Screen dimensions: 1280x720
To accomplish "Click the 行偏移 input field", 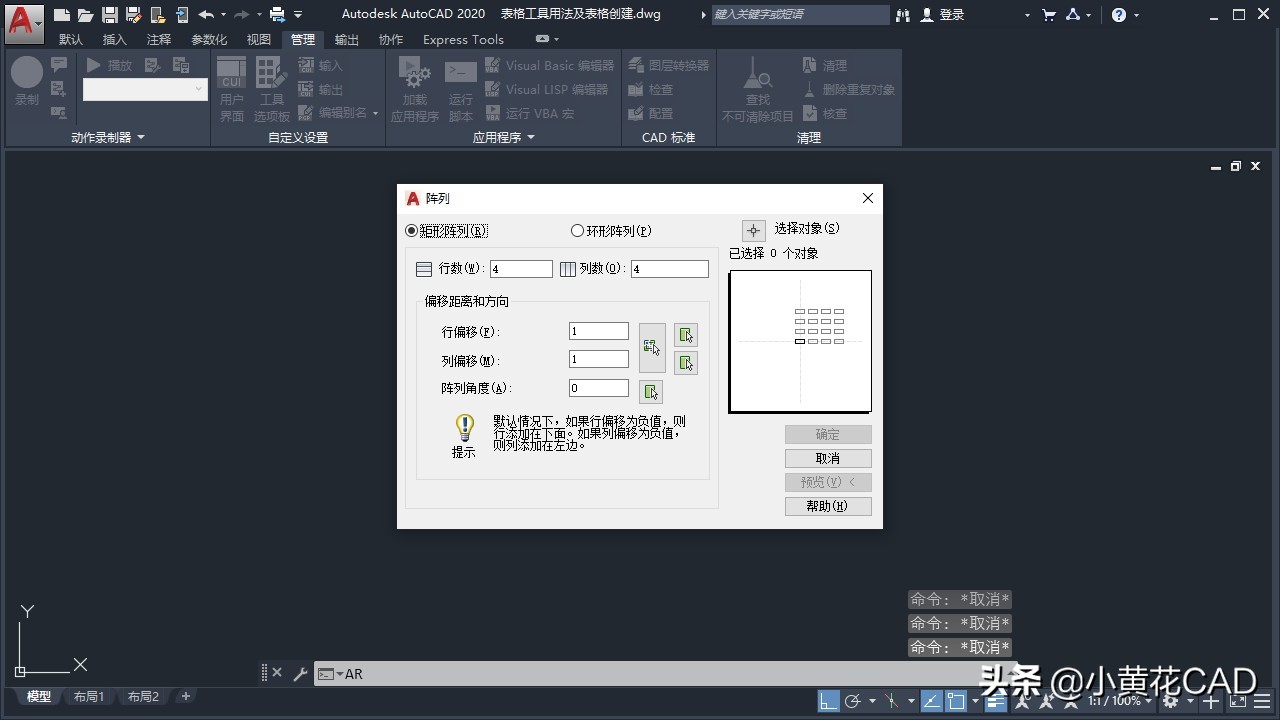I will pos(597,331).
